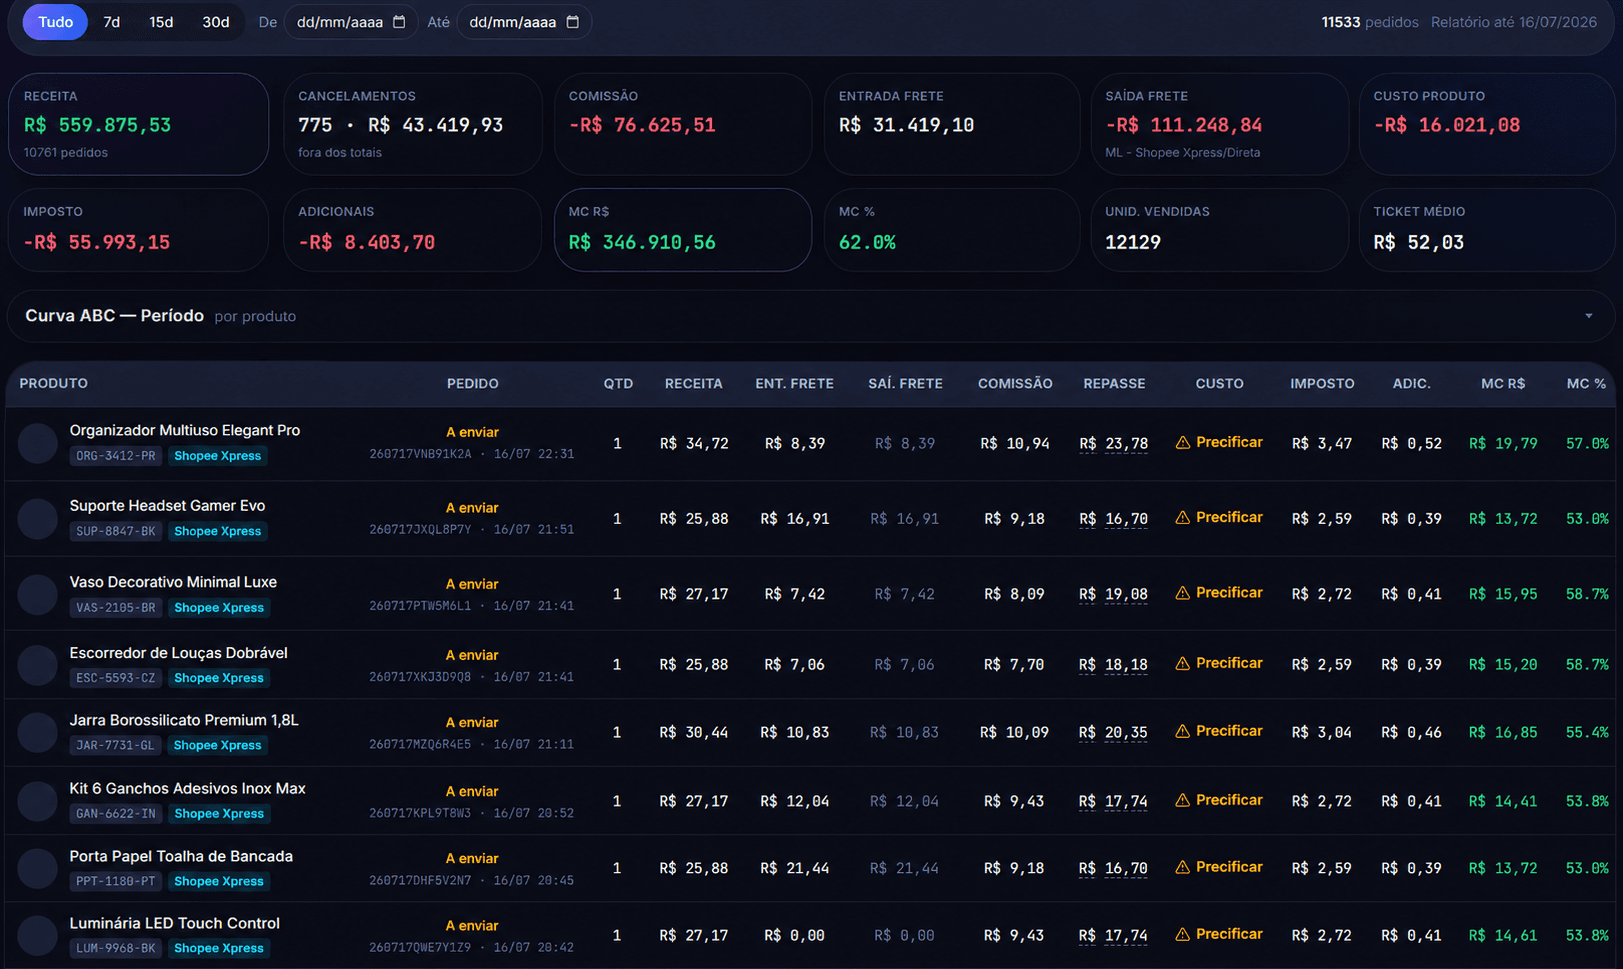Select the 15d period filter
This screenshot has height=969, width=1623.
161,22
